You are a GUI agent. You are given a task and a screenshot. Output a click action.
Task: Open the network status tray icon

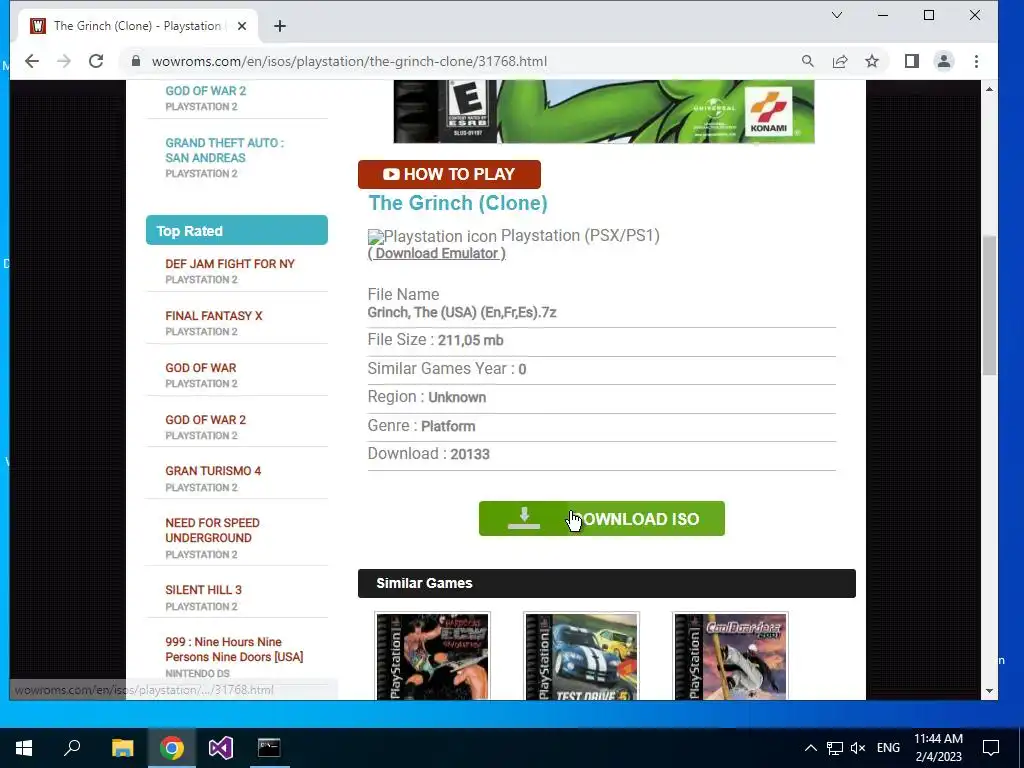(x=835, y=748)
